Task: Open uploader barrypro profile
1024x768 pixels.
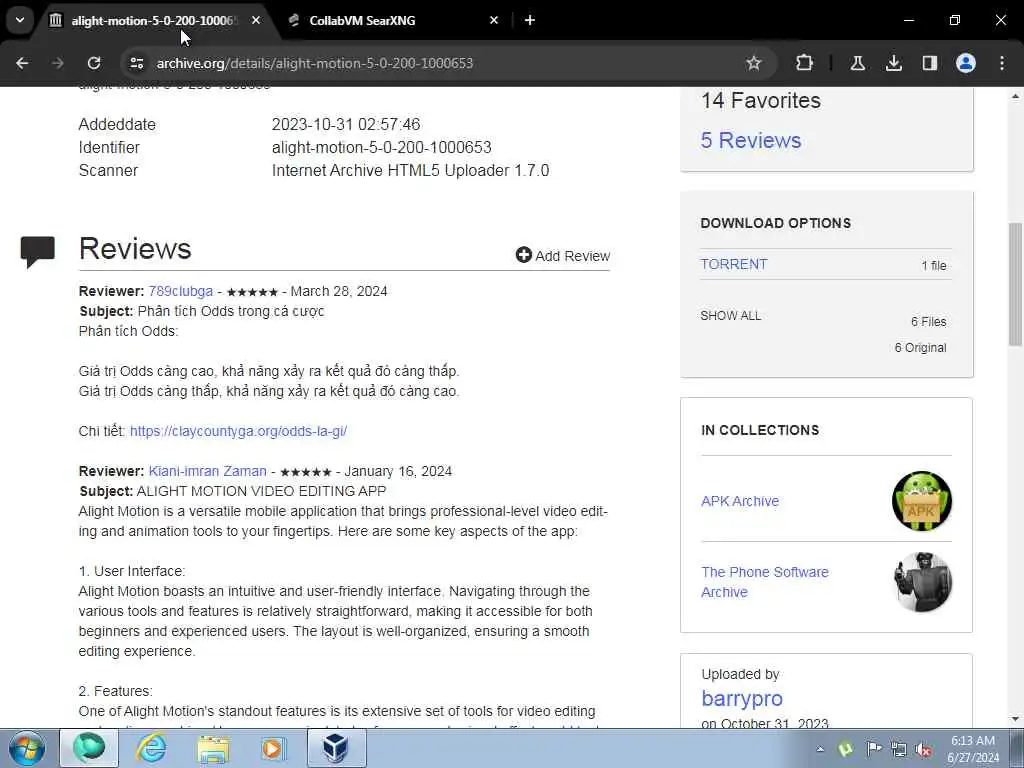Action: coord(742,698)
